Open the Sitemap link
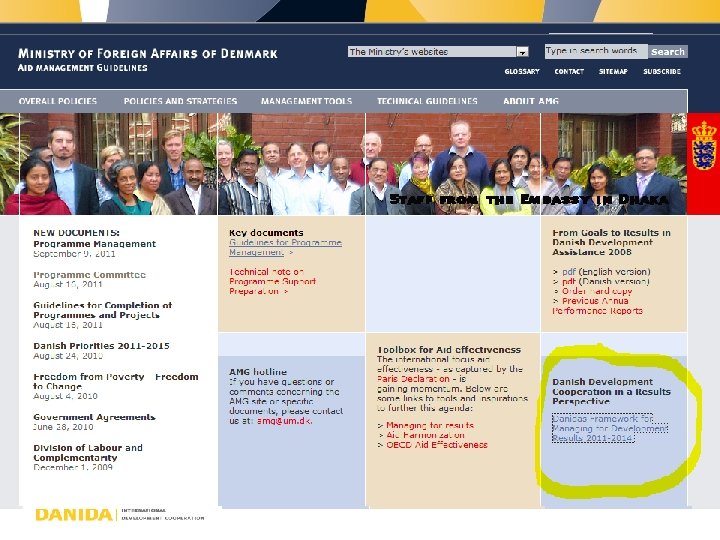720x540 pixels. (x=613, y=72)
